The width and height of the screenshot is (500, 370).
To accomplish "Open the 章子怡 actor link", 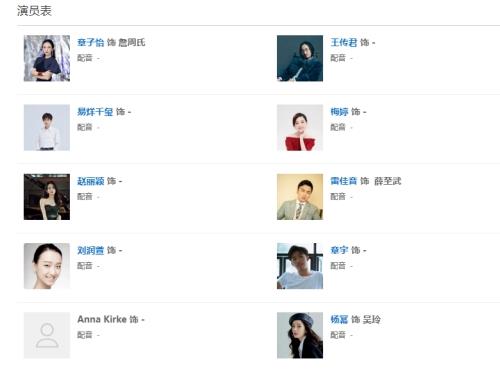I will tap(91, 42).
